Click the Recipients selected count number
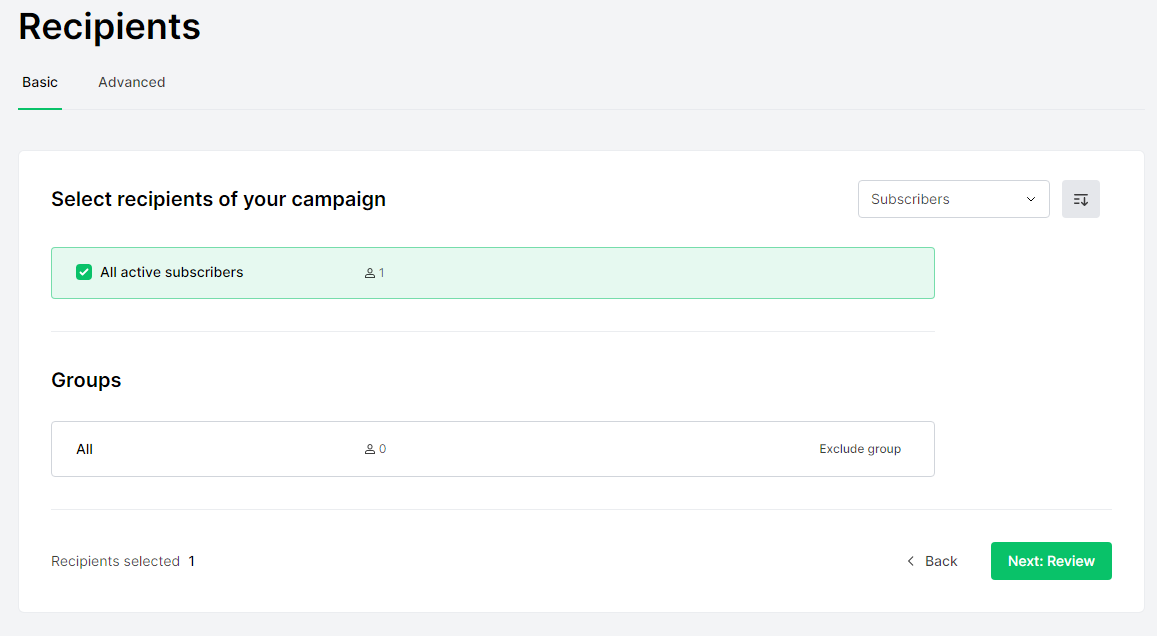 [192, 561]
